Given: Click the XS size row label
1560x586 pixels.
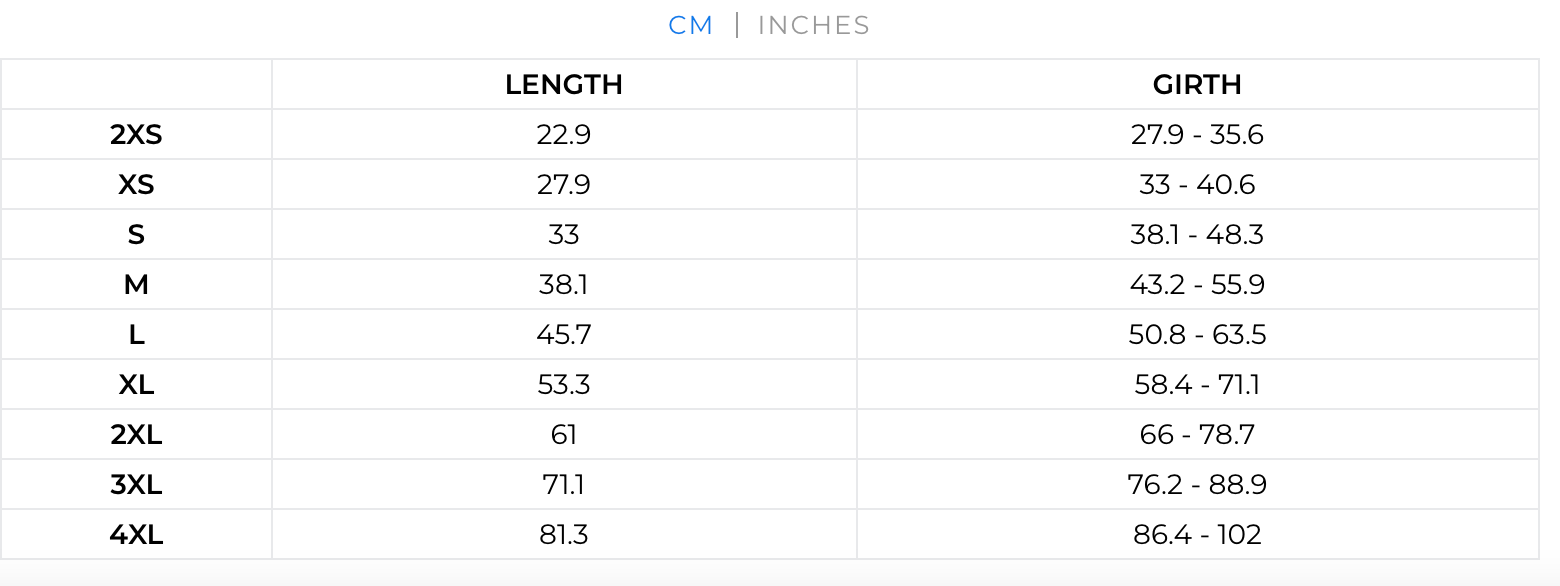Looking at the screenshot, I should [x=136, y=185].
